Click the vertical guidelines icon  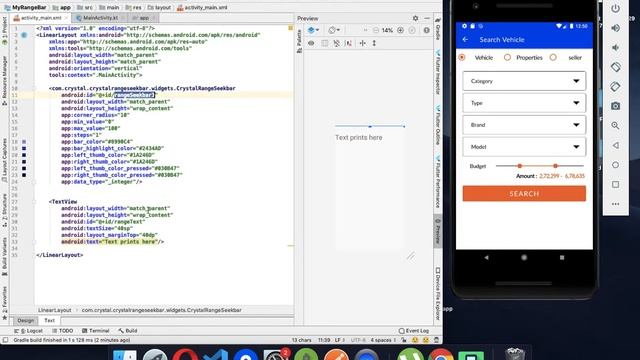tap(374, 43)
